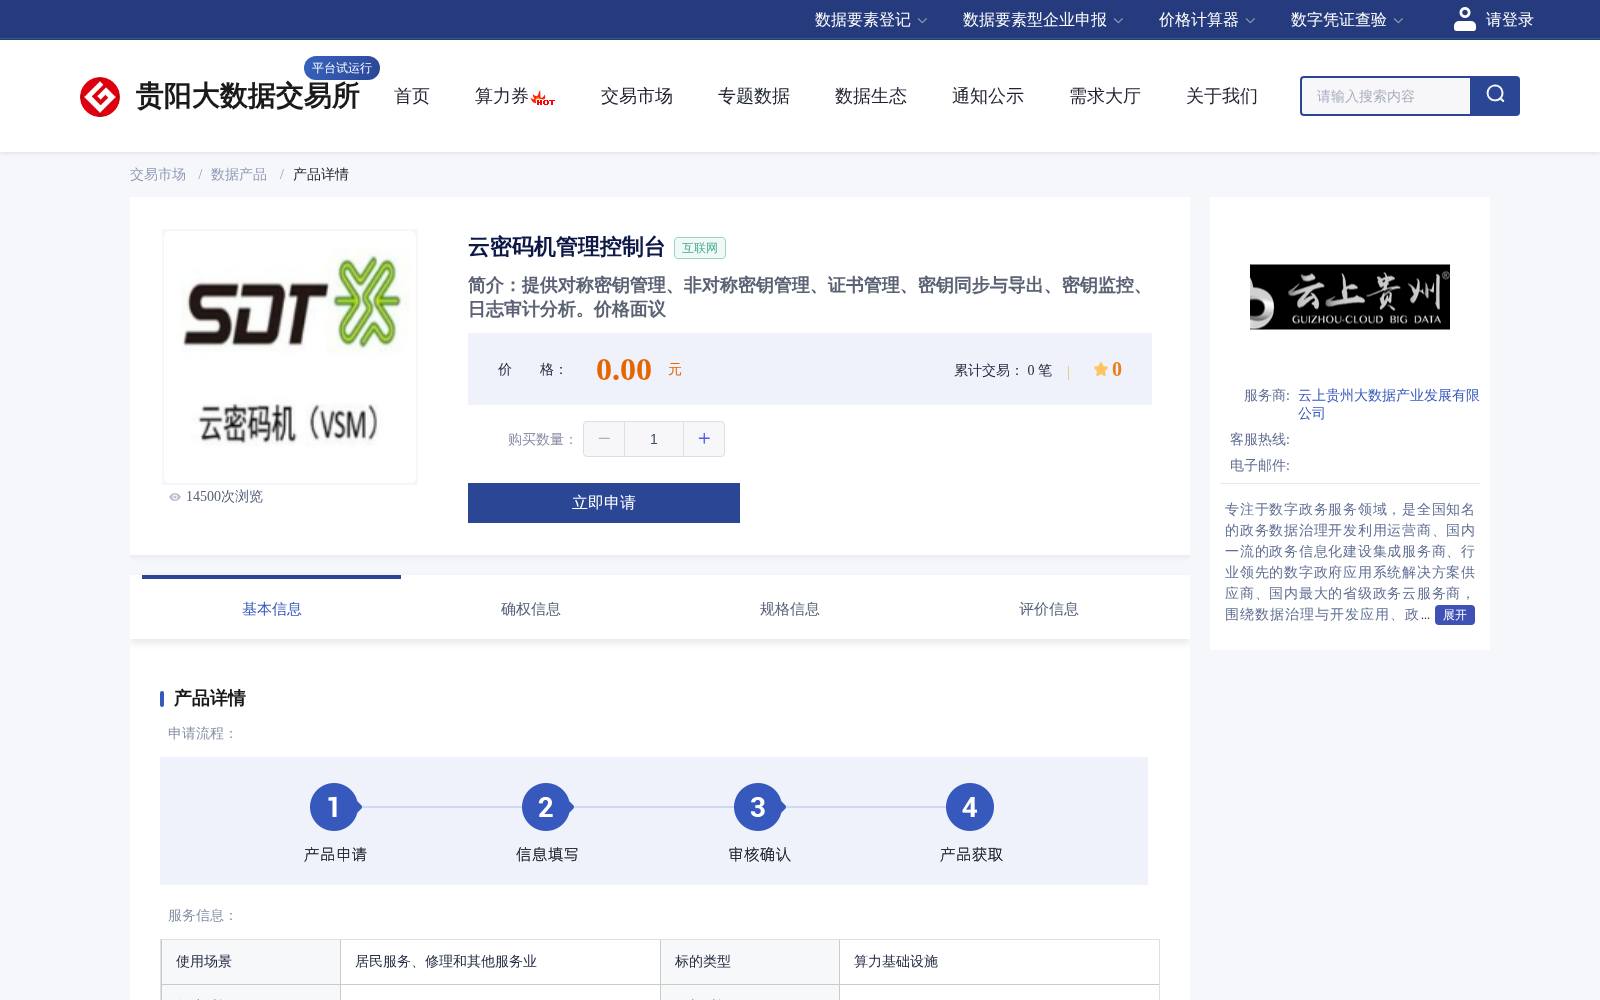Click the price value 0.00
This screenshot has height=1000, width=1600.
tap(624, 370)
